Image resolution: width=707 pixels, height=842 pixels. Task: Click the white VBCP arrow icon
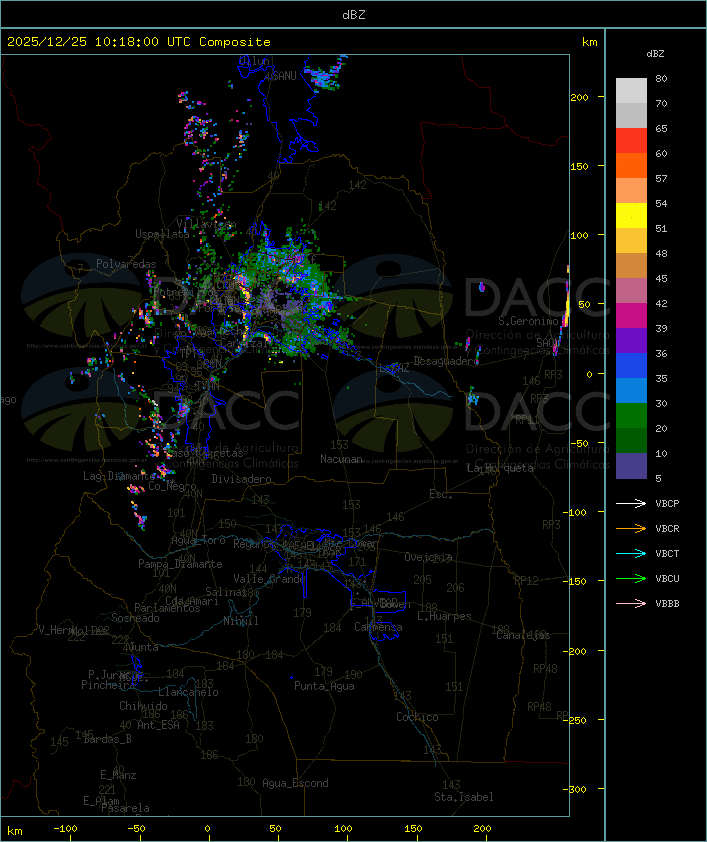coord(631,503)
